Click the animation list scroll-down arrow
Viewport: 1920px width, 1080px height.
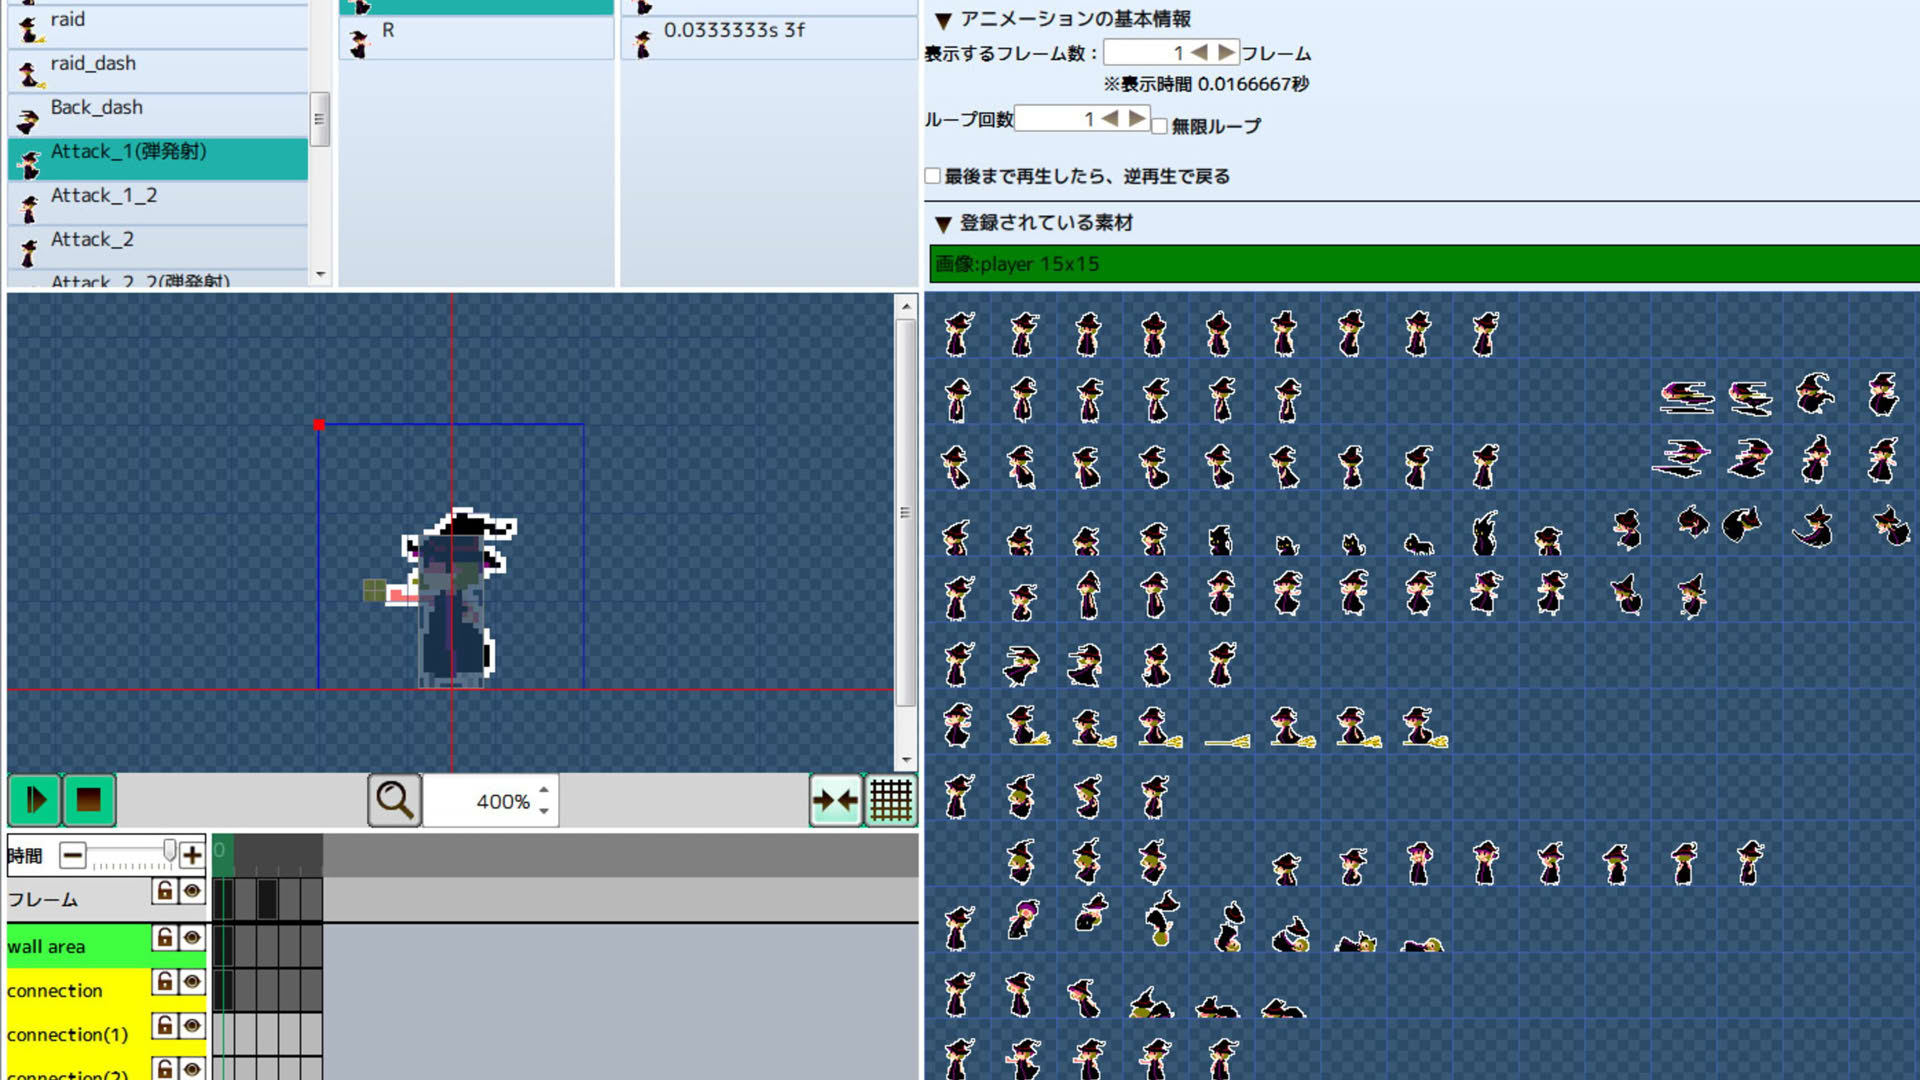click(320, 274)
